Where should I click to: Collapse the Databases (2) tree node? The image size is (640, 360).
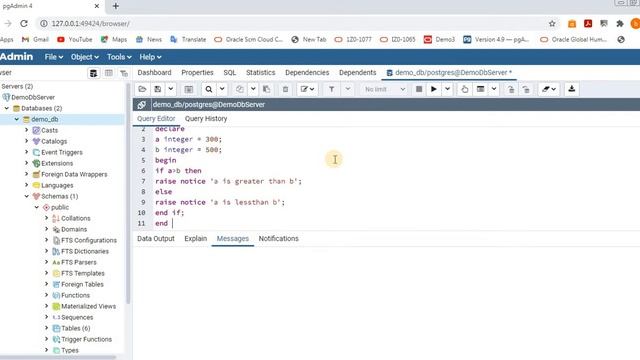coord(7,108)
